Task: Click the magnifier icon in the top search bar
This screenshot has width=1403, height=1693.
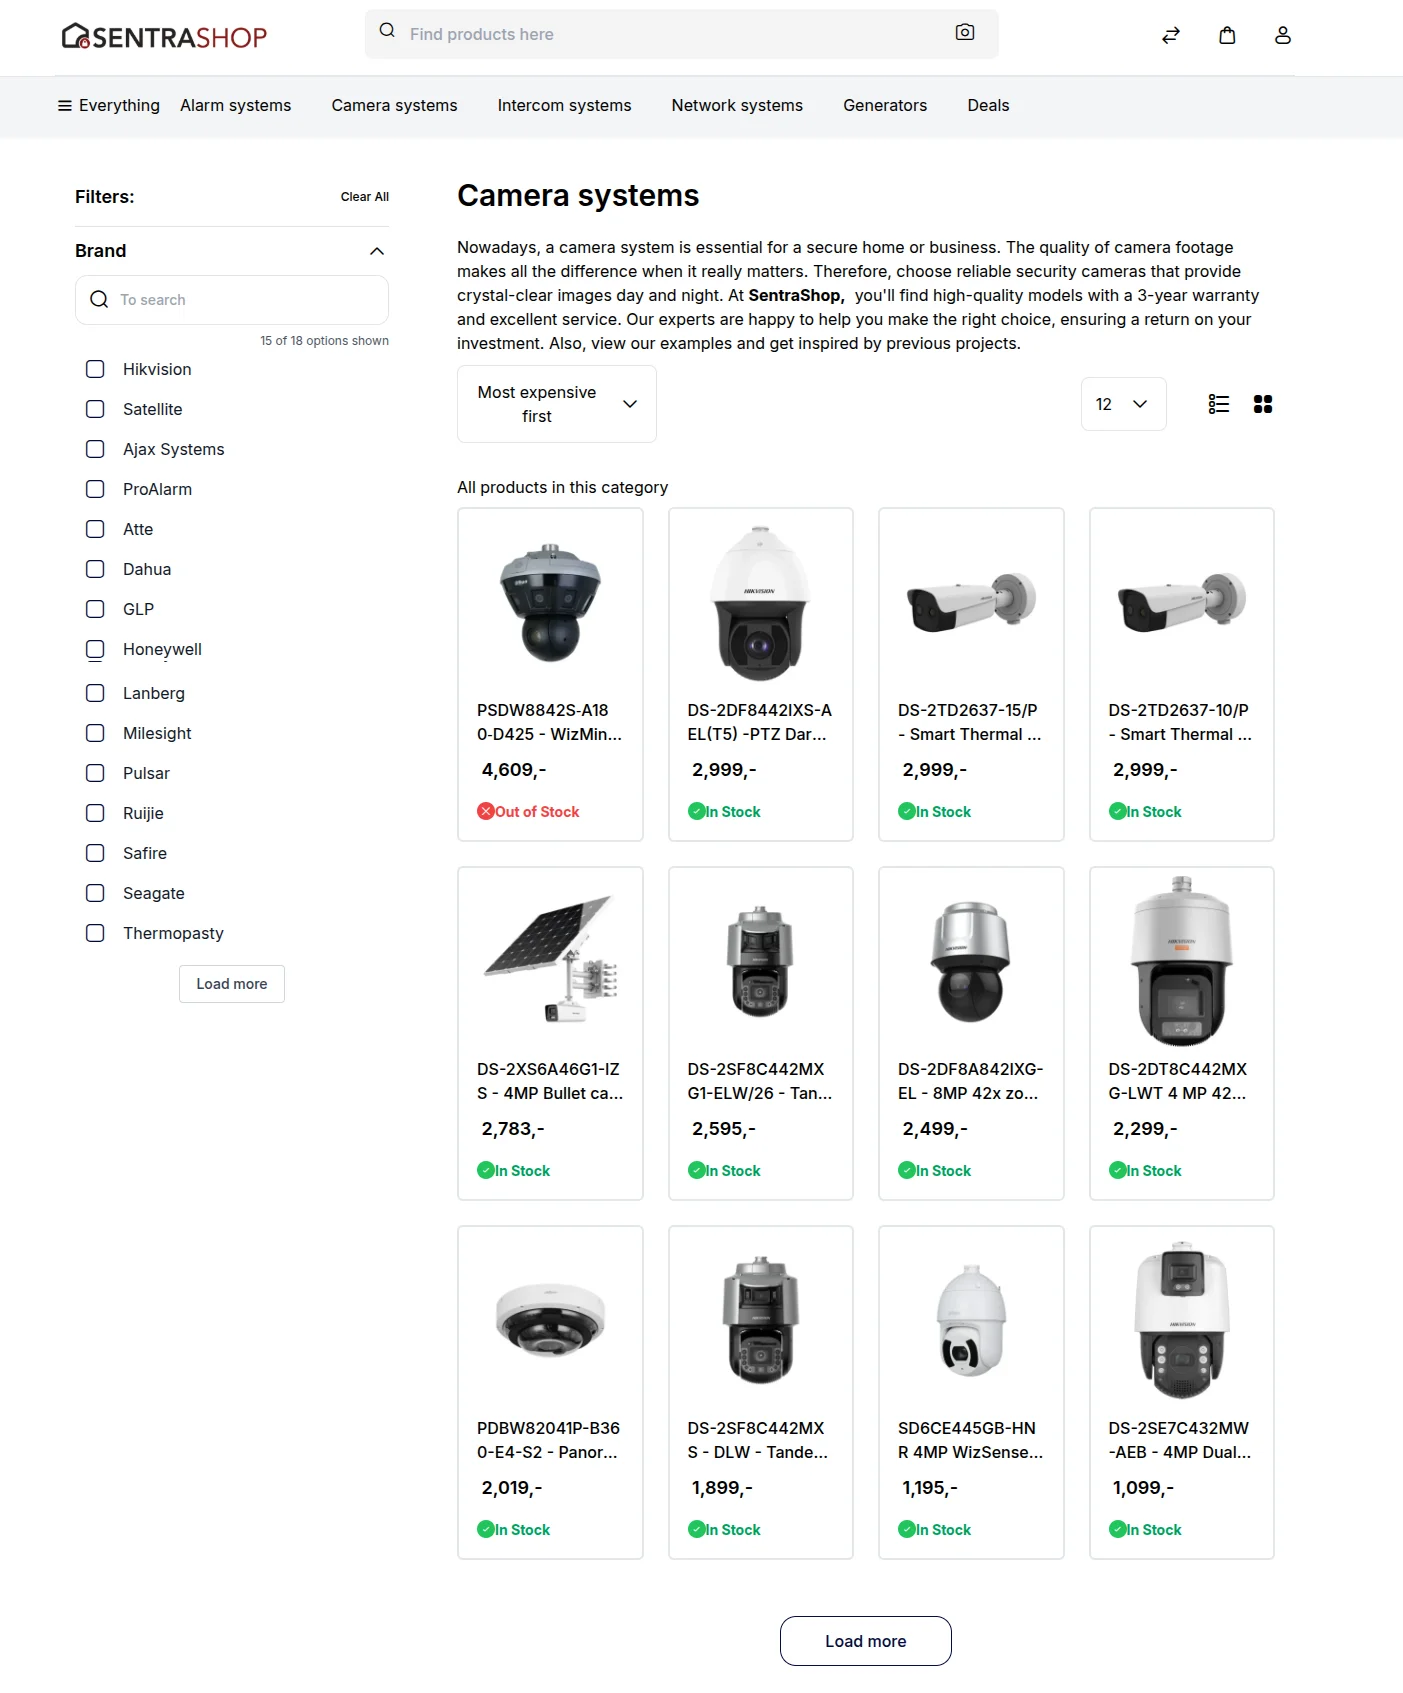Action: click(387, 31)
